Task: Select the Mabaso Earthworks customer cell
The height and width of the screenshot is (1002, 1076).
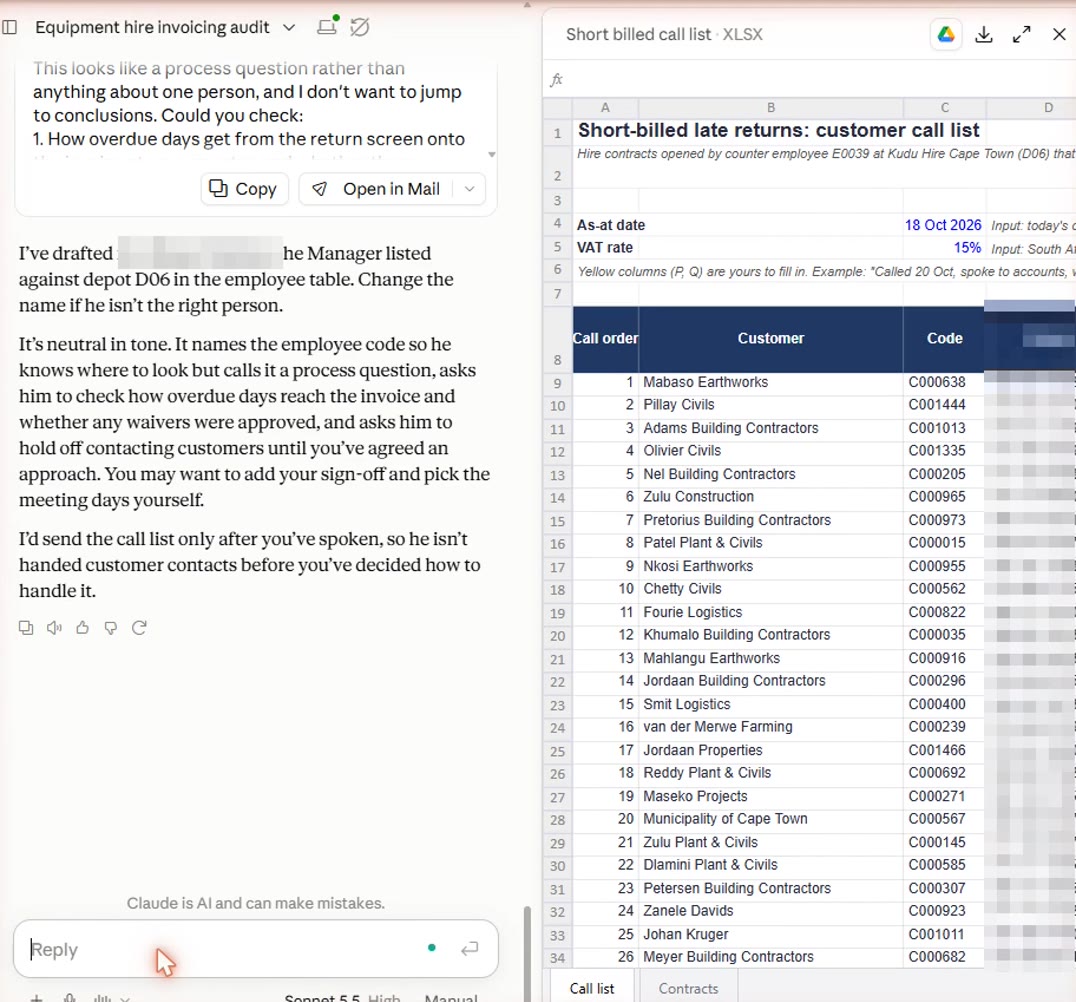Action: [x=771, y=382]
